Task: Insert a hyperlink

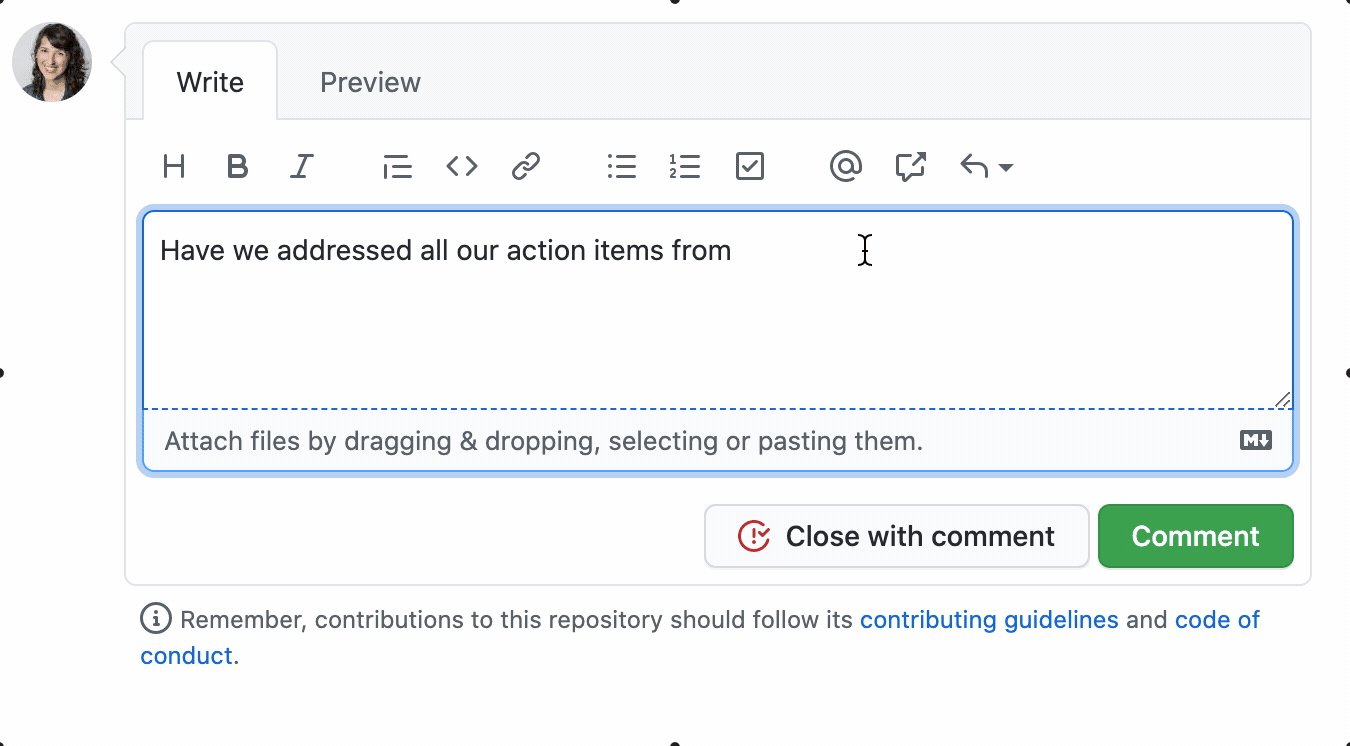Action: (525, 166)
